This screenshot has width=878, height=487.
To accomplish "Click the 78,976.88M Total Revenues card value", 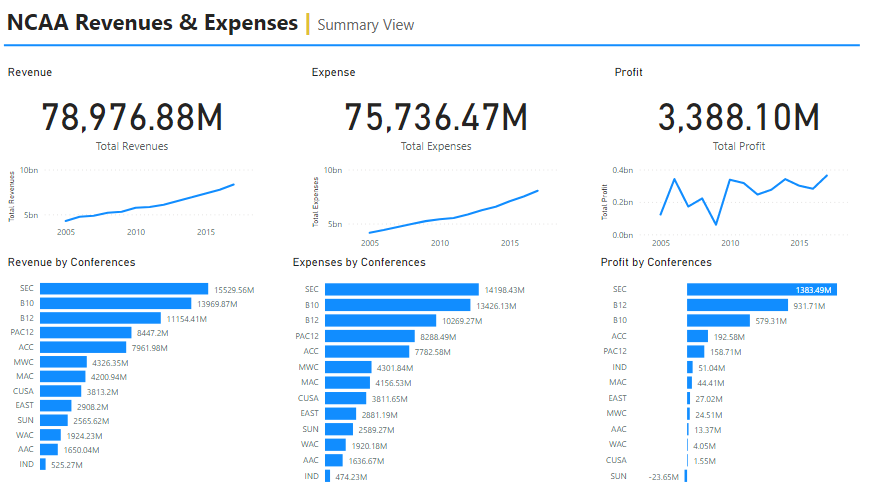I will (x=132, y=118).
